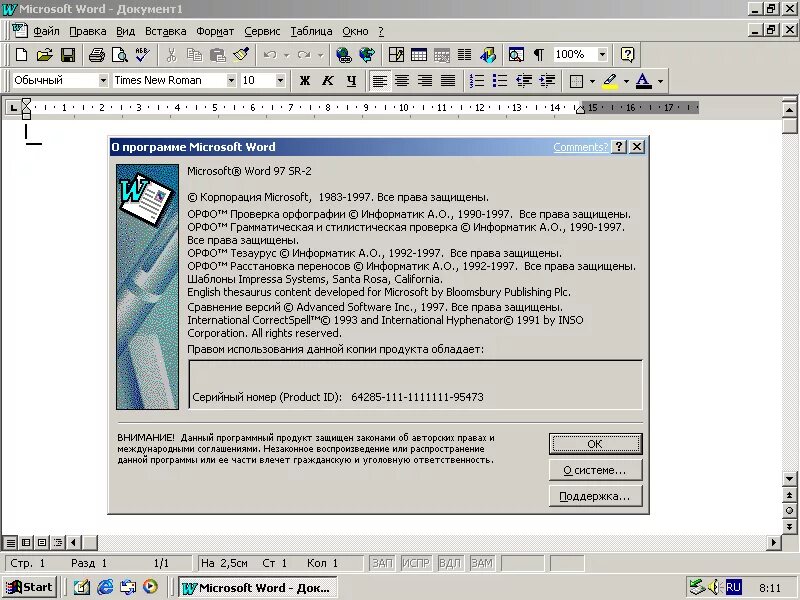Insert a hyperlink with the globe-chain icon
The height and width of the screenshot is (600, 800).
(344, 55)
